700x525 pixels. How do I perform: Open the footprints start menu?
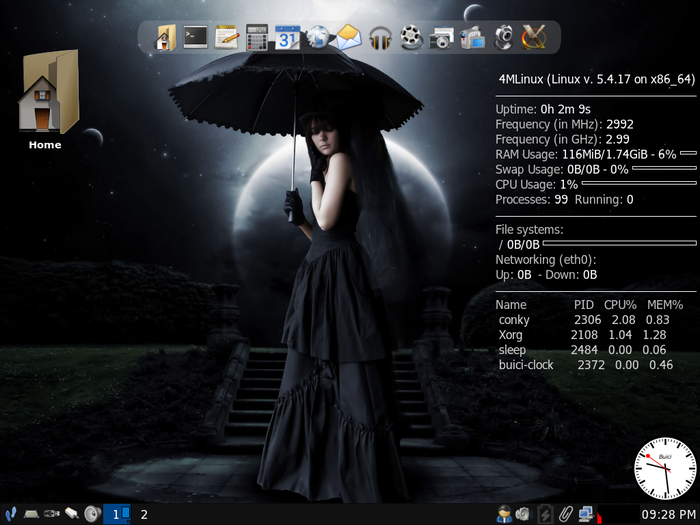point(9,514)
